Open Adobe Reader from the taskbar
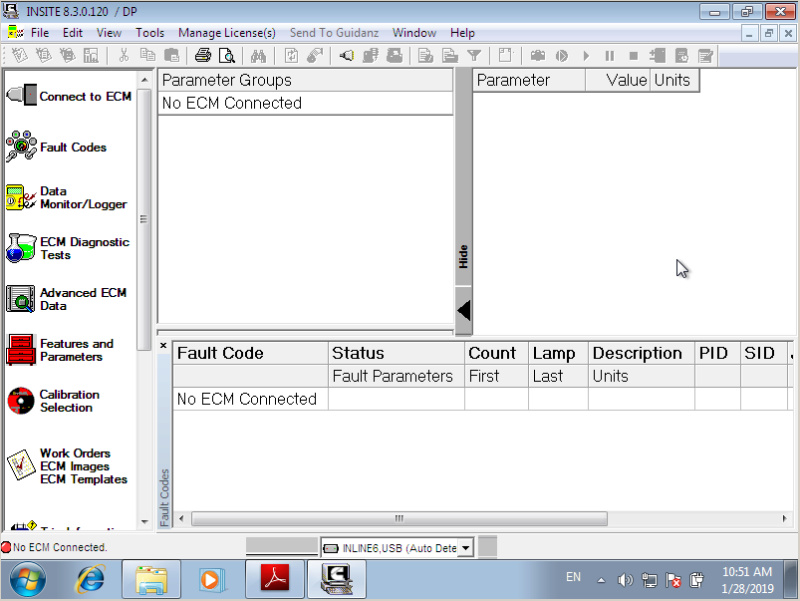The image size is (800, 601). pos(275,580)
